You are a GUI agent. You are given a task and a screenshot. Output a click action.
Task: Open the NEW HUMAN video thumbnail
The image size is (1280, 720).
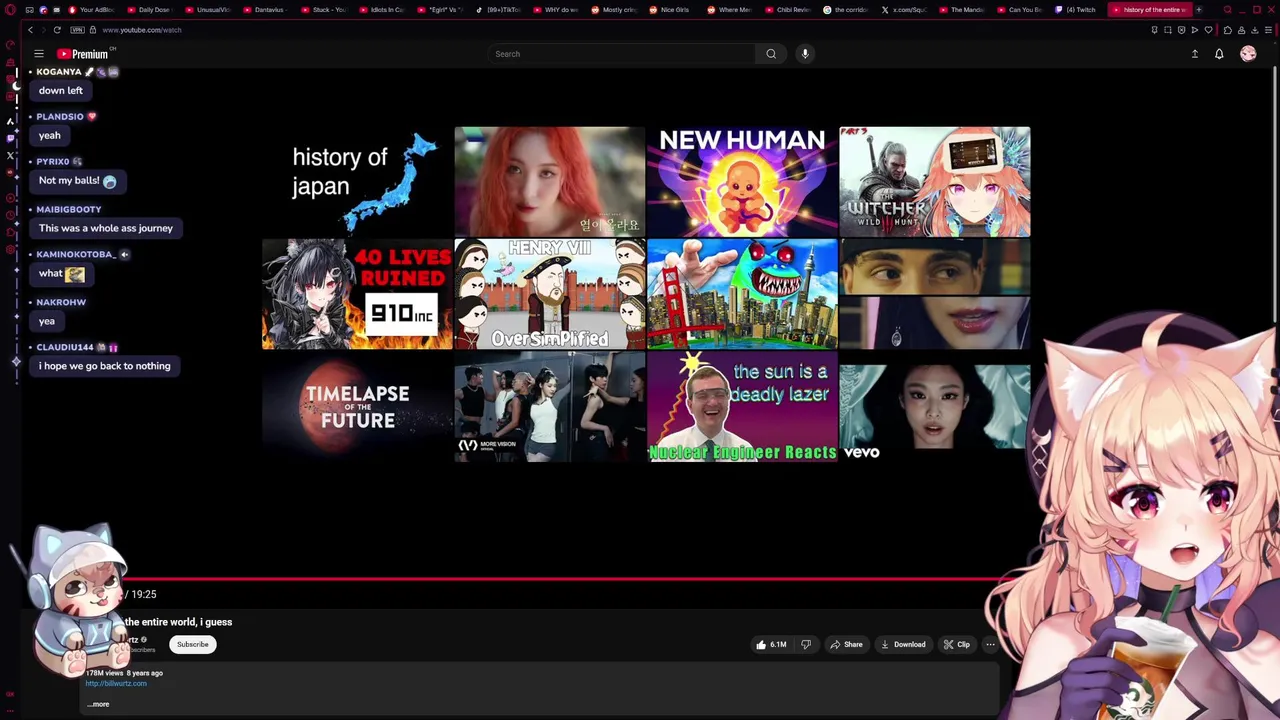742,181
